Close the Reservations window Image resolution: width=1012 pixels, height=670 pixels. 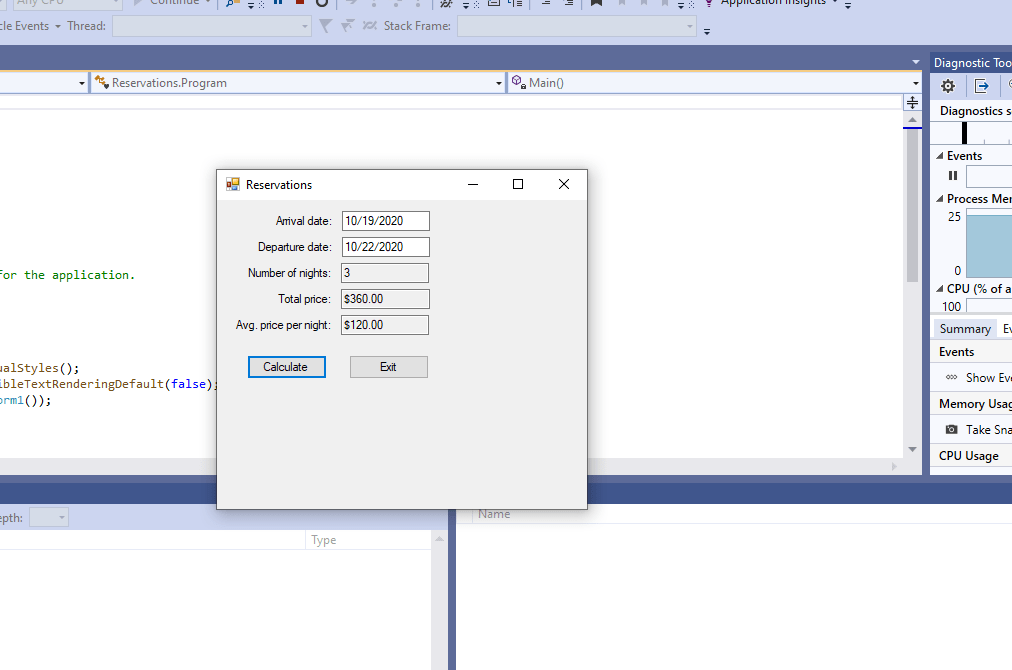(x=564, y=185)
